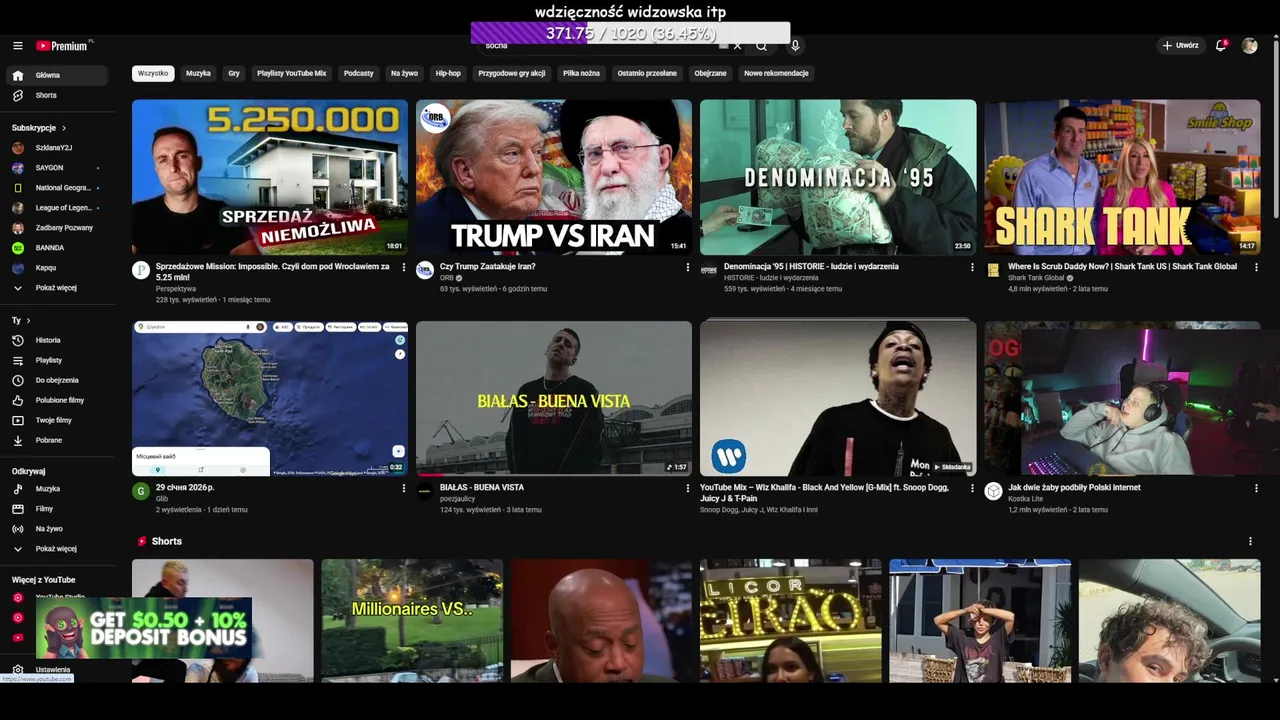
Task: Open Shorts from the sidebar
Action: [x=57, y=95]
